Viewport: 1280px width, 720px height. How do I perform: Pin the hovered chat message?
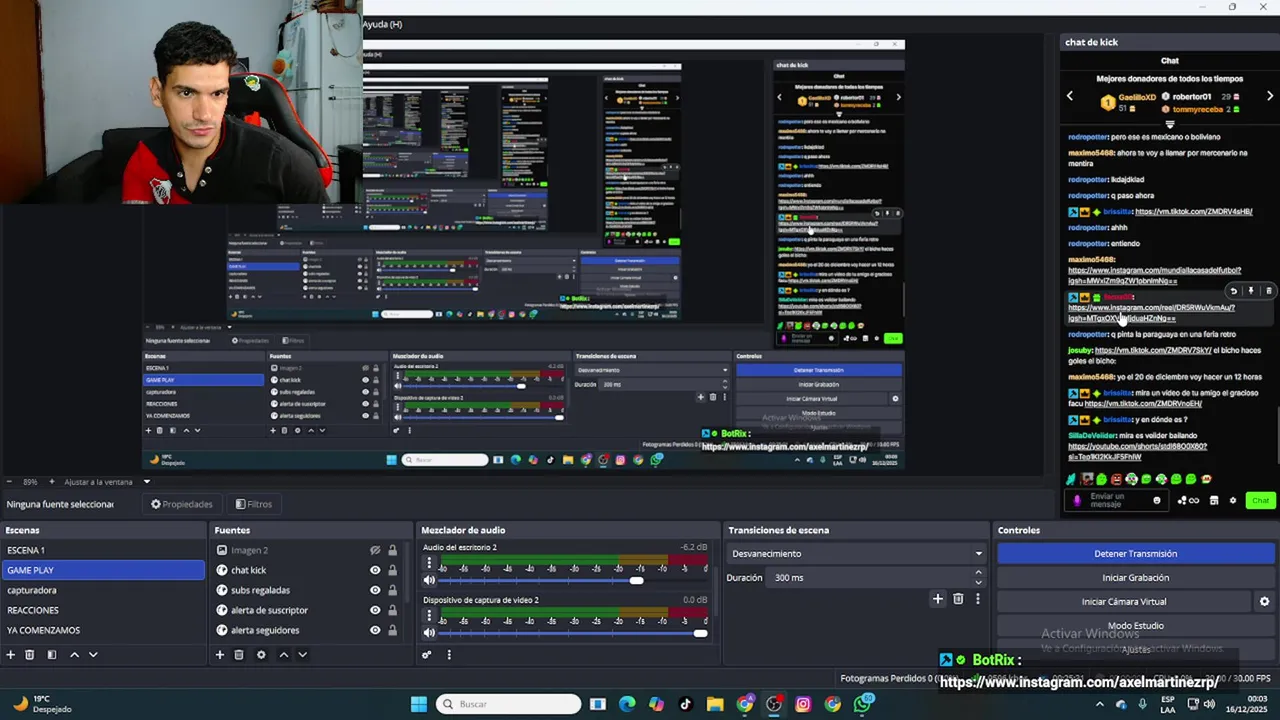[1251, 291]
